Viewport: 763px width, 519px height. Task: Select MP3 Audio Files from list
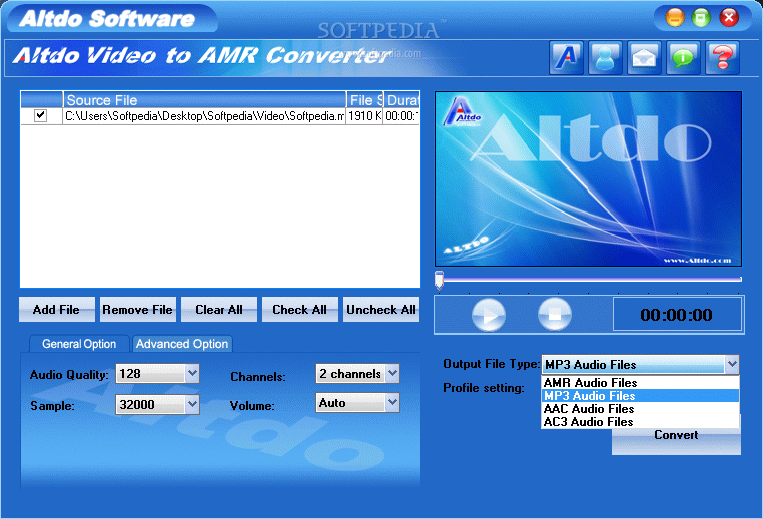pyautogui.click(x=640, y=396)
